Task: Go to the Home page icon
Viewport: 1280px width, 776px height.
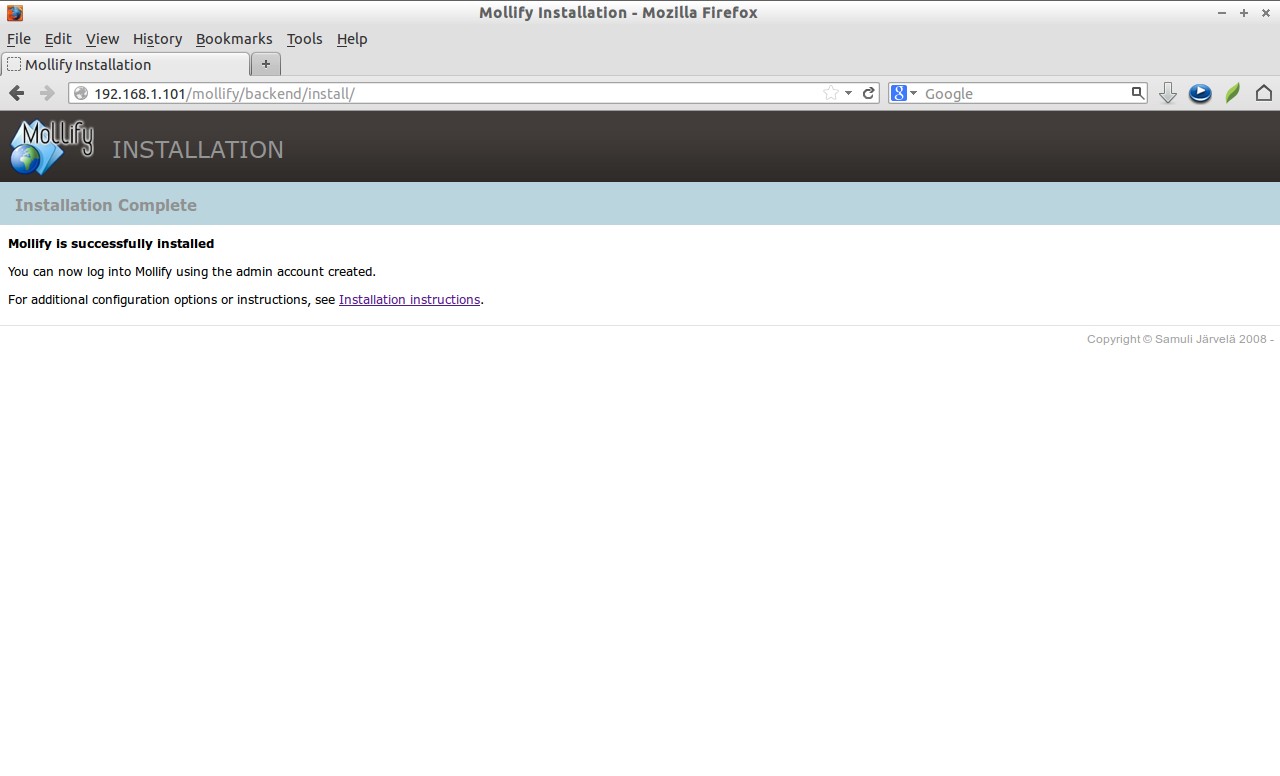Action: tap(1264, 93)
